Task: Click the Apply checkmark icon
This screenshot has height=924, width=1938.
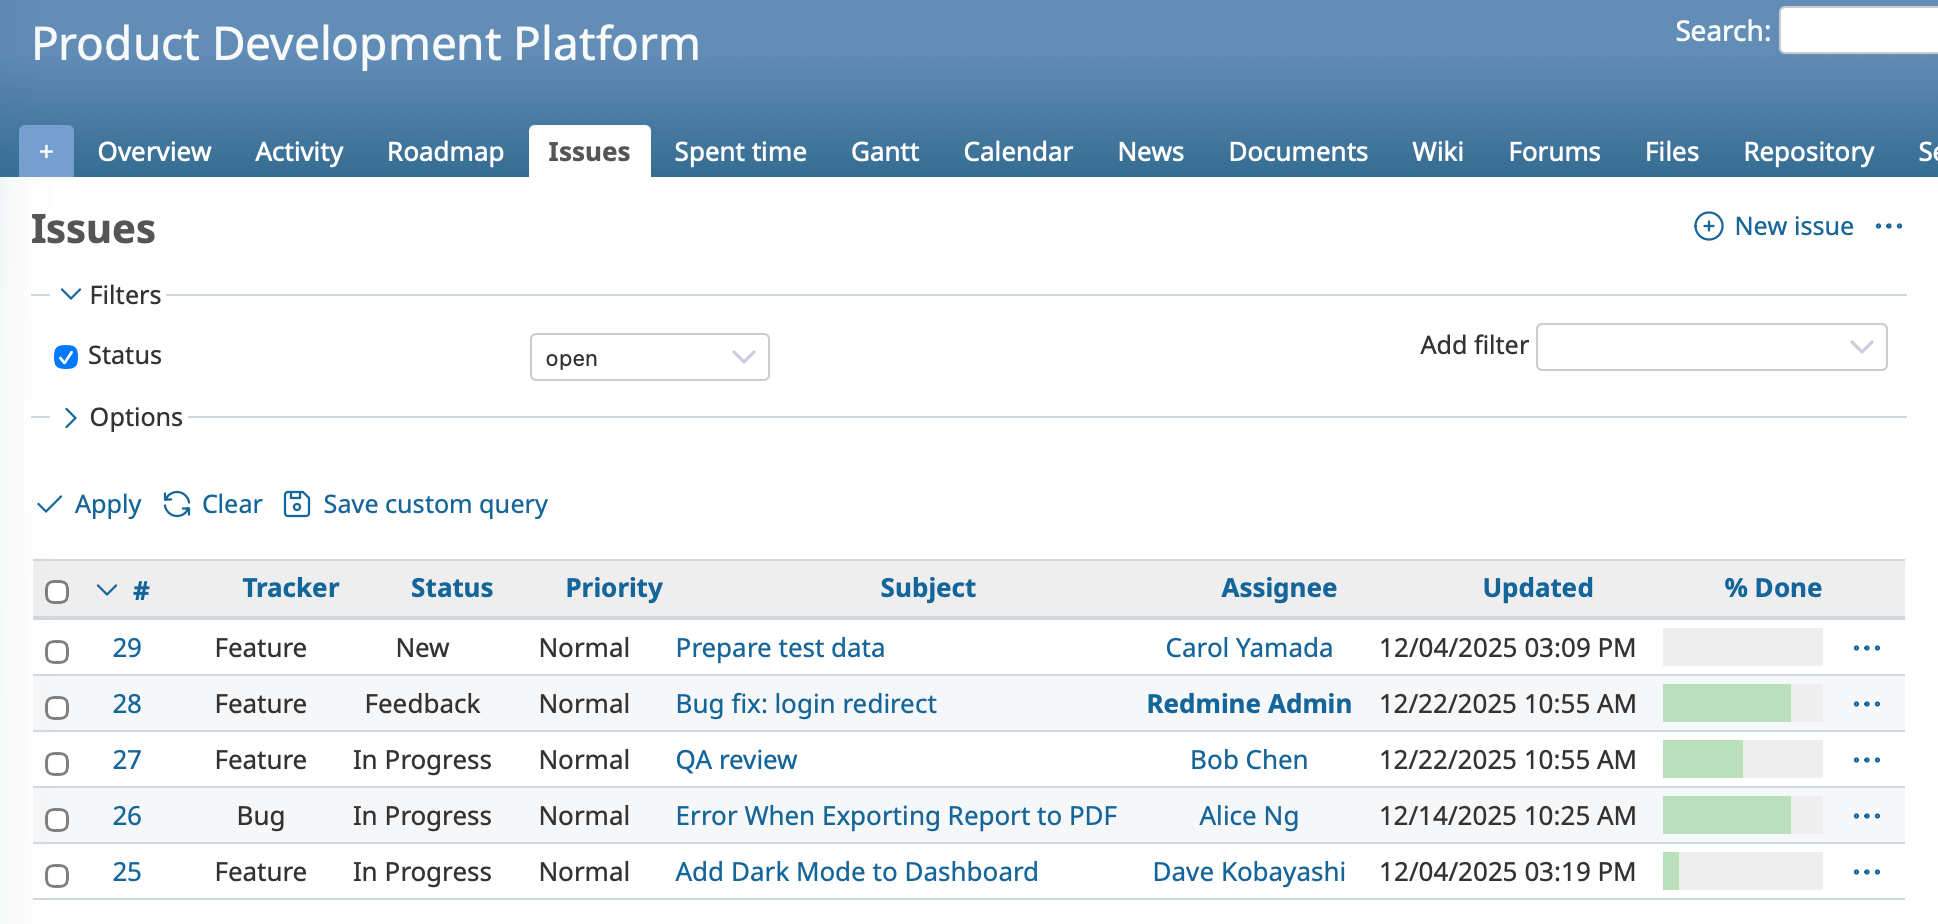Action: (x=49, y=505)
